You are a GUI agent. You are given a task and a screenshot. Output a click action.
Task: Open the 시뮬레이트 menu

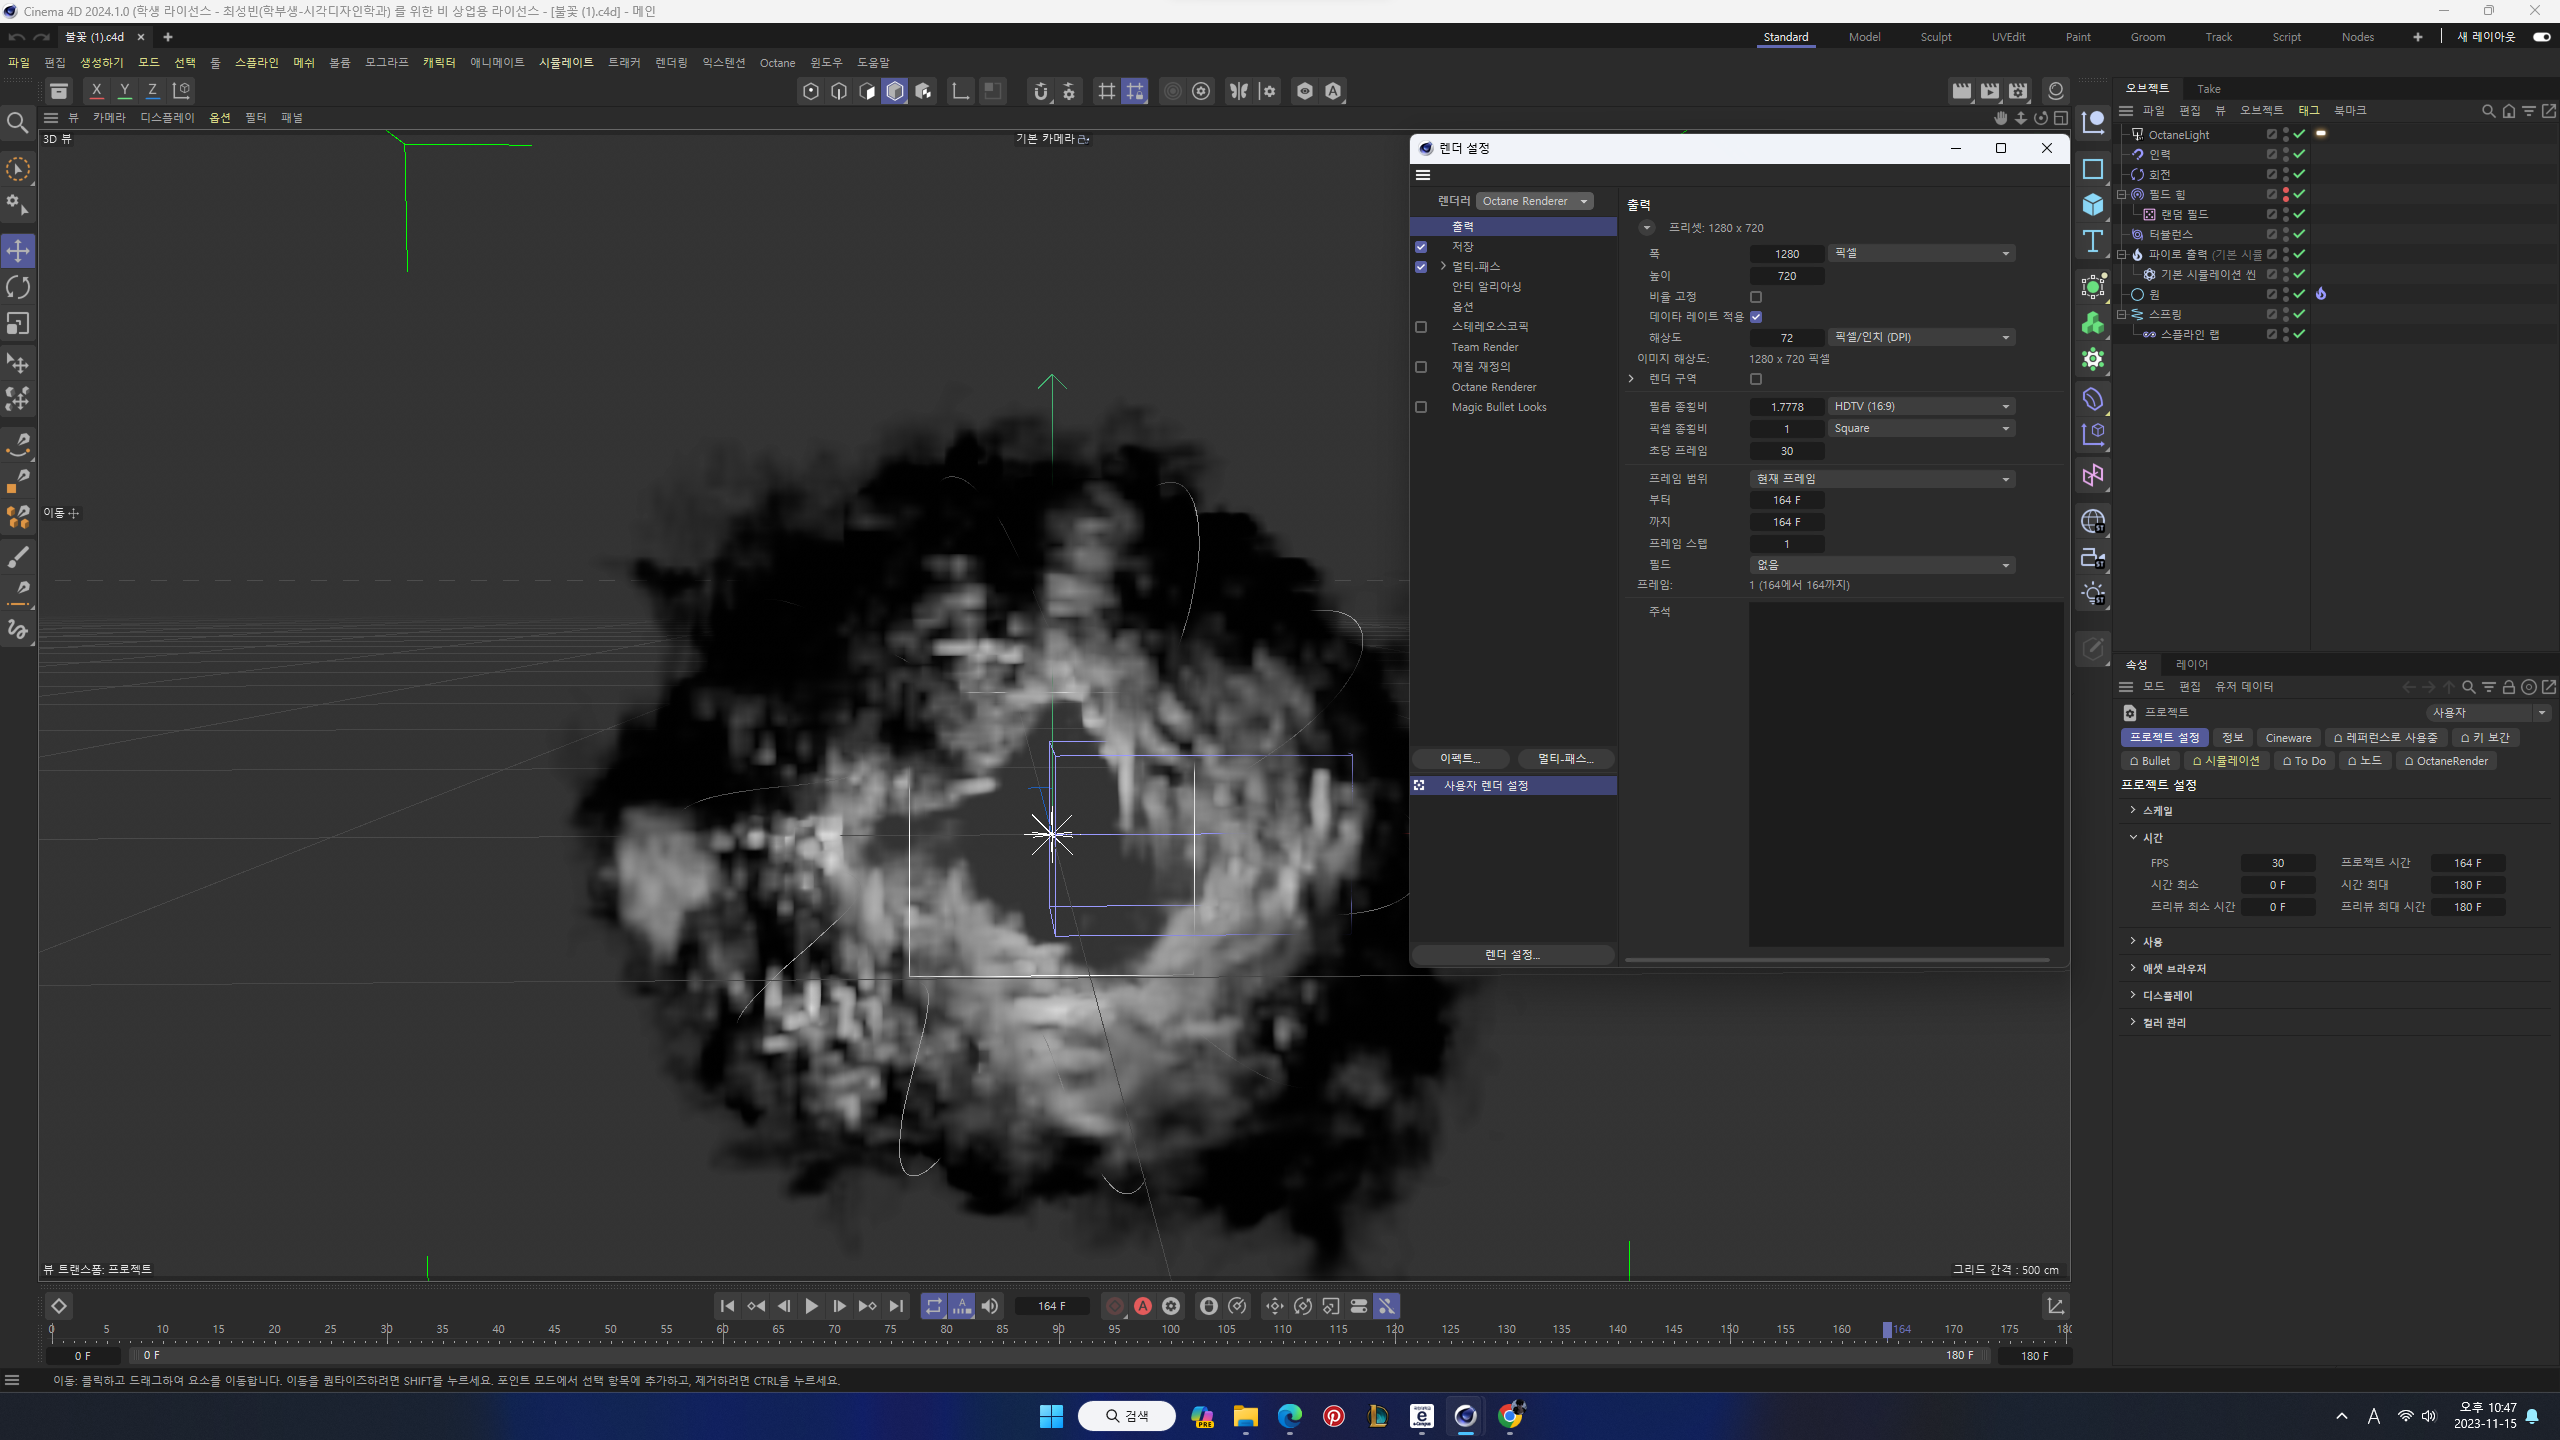click(566, 62)
